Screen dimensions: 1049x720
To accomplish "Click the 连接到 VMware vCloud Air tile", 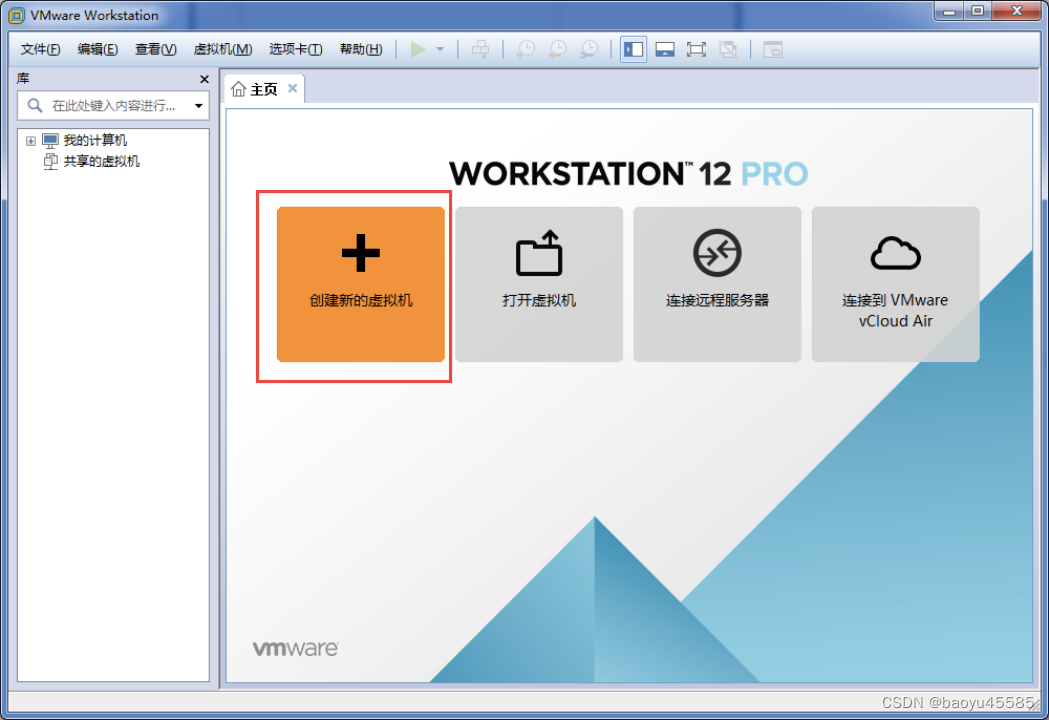I will 896,284.
